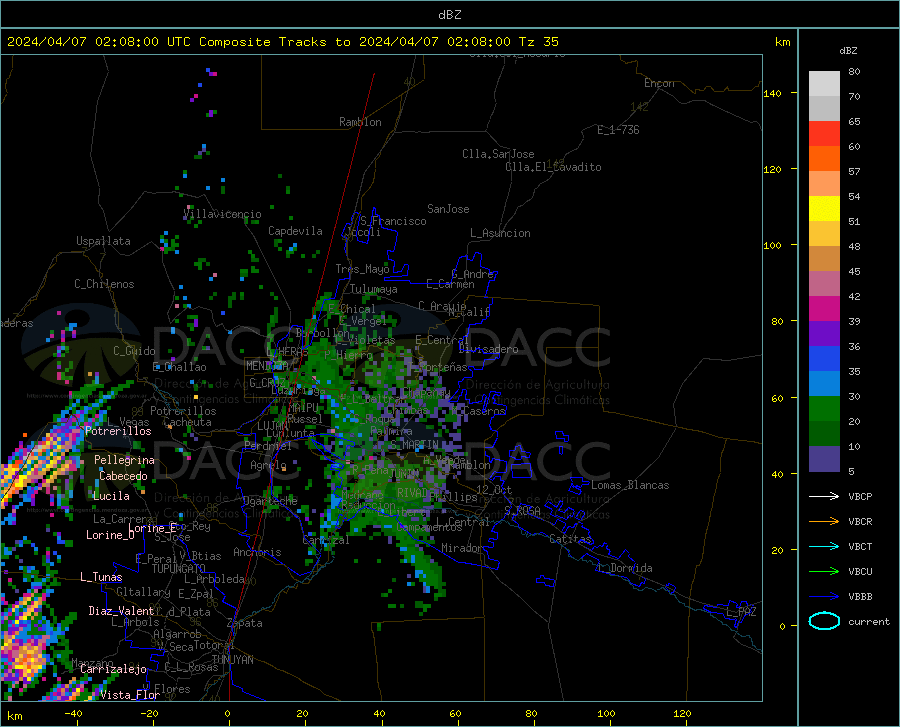Click the VBCP legend label
Screen dimensions: 900x727
point(860,496)
